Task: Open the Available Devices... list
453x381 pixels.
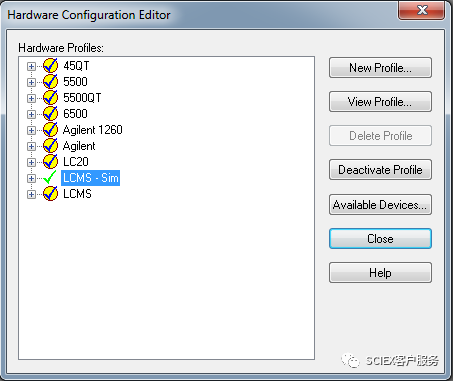Action: pyautogui.click(x=380, y=204)
